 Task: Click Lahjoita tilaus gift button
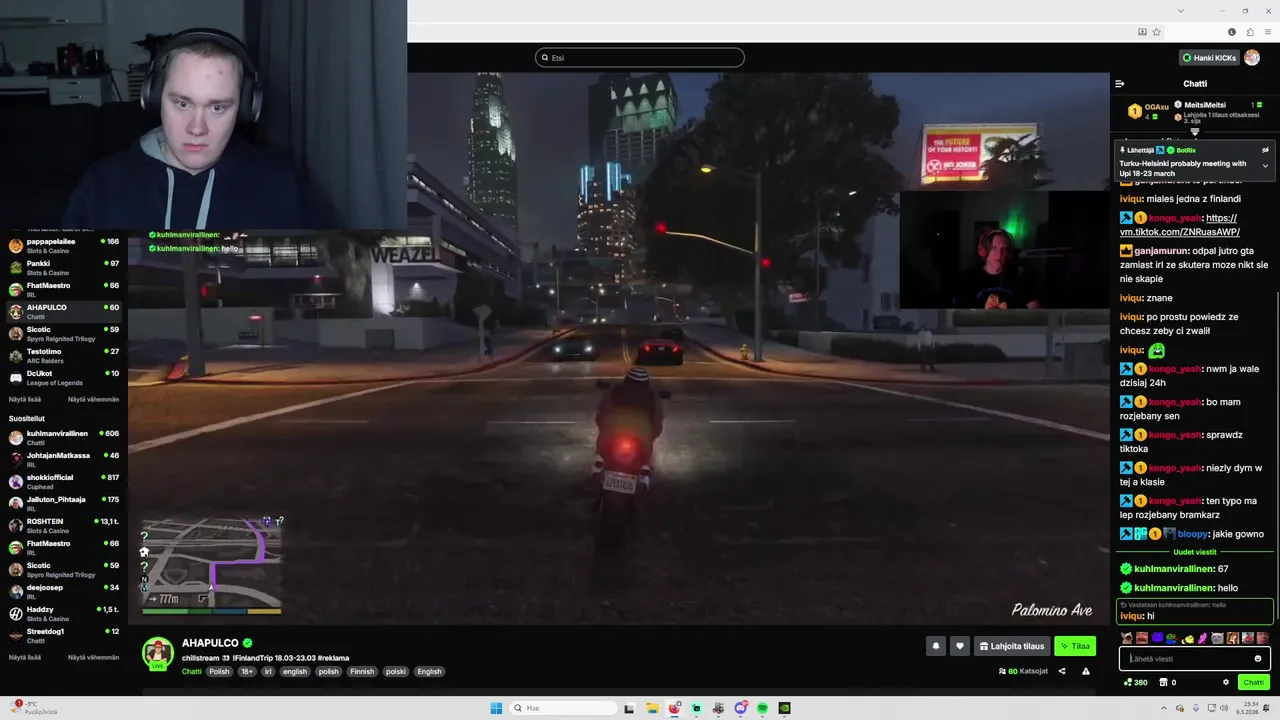tap(1012, 646)
